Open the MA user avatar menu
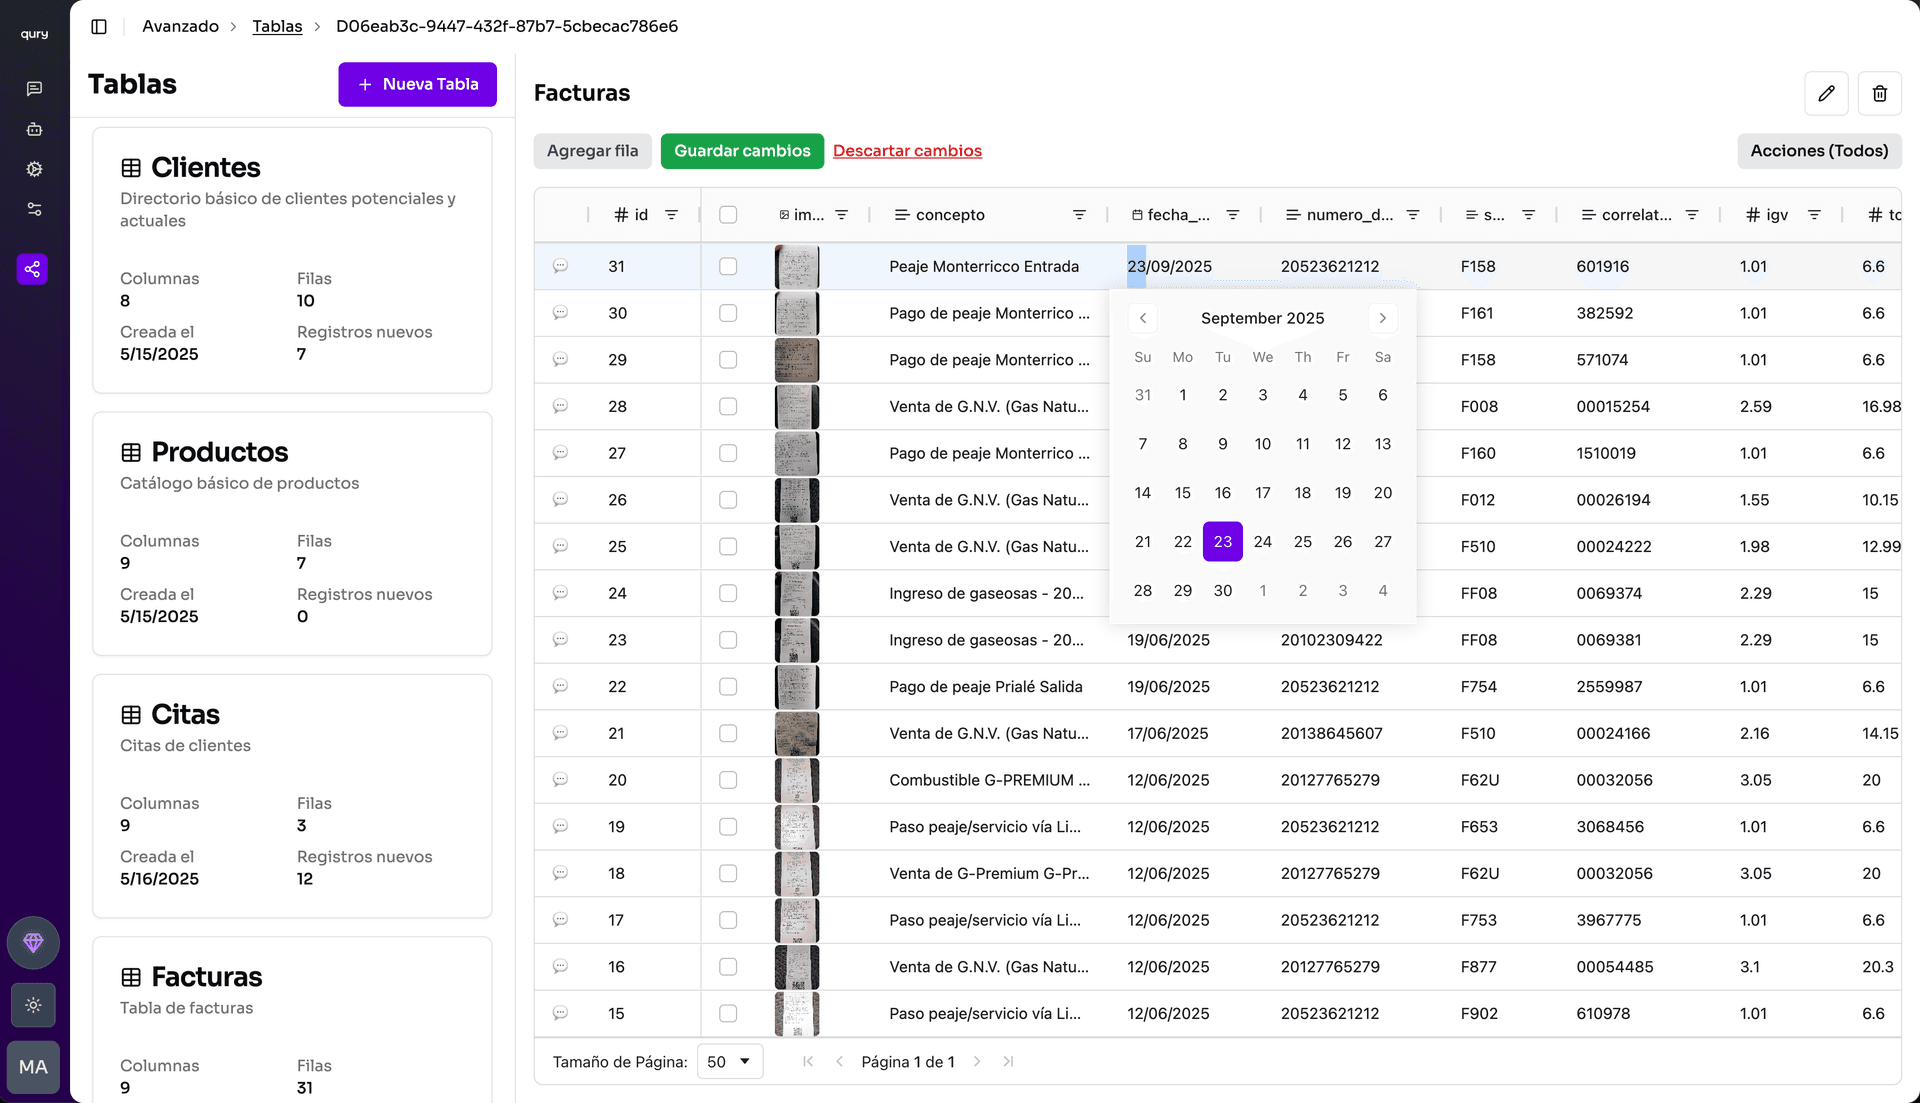The width and height of the screenshot is (1920, 1103). pyautogui.click(x=33, y=1067)
